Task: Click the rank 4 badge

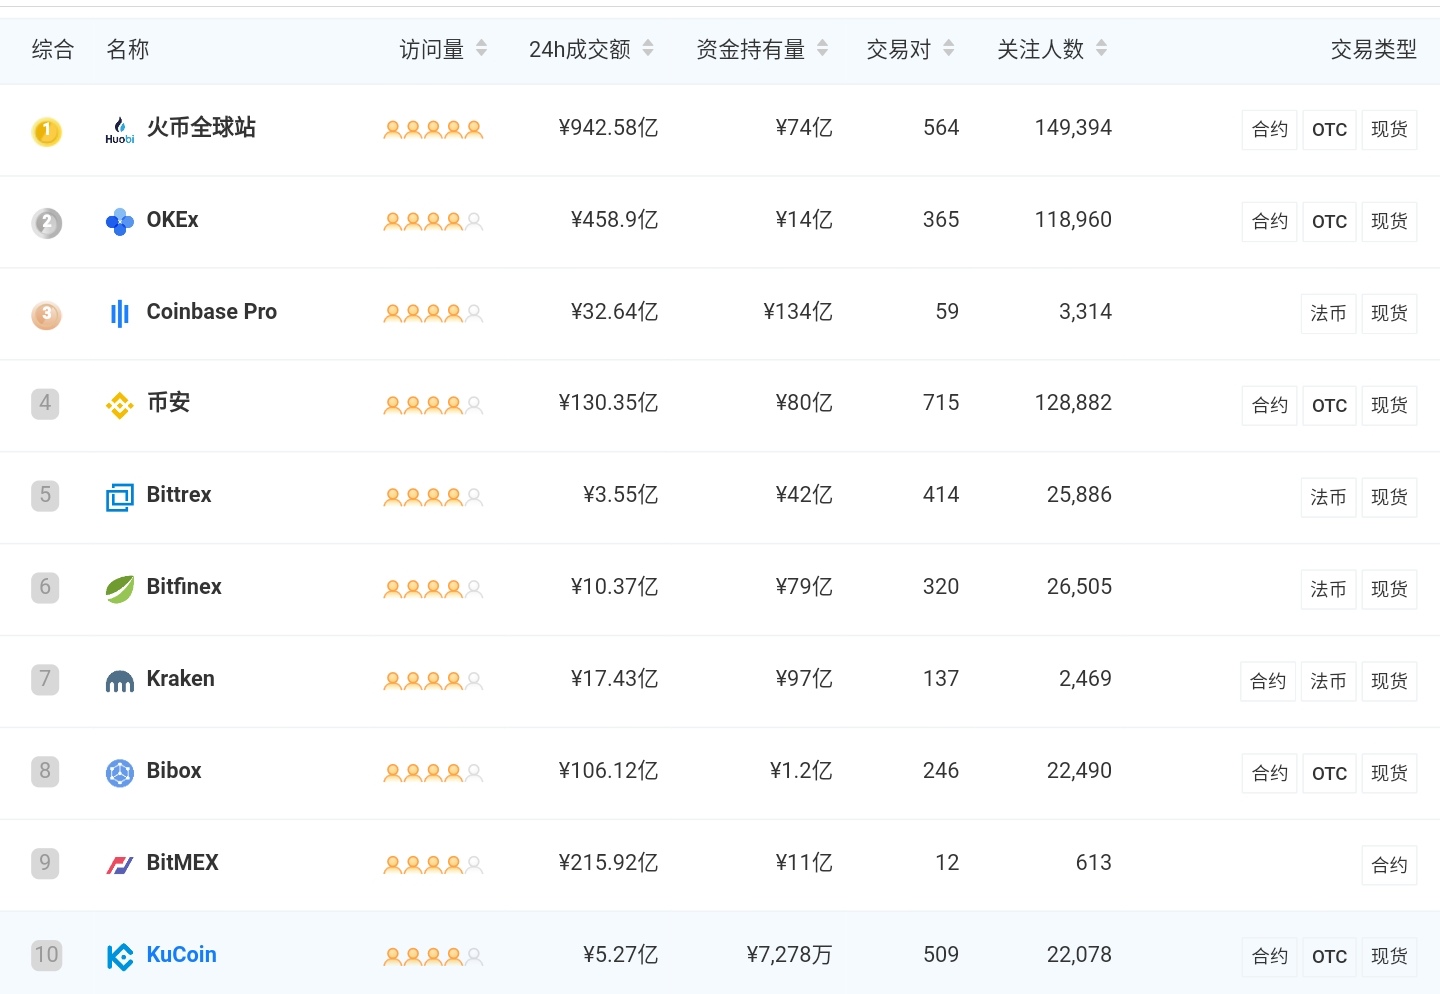Action: 45,404
